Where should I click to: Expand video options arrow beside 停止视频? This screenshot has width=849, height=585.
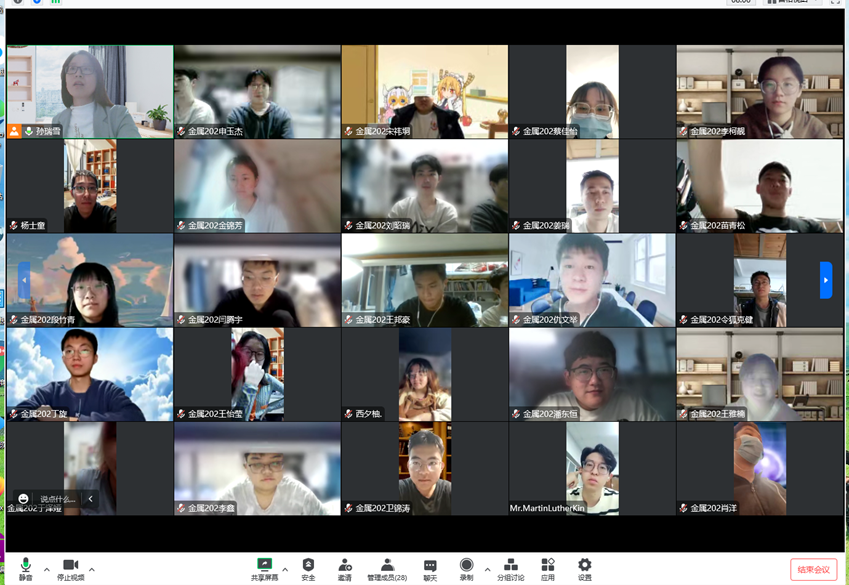pos(92,570)
